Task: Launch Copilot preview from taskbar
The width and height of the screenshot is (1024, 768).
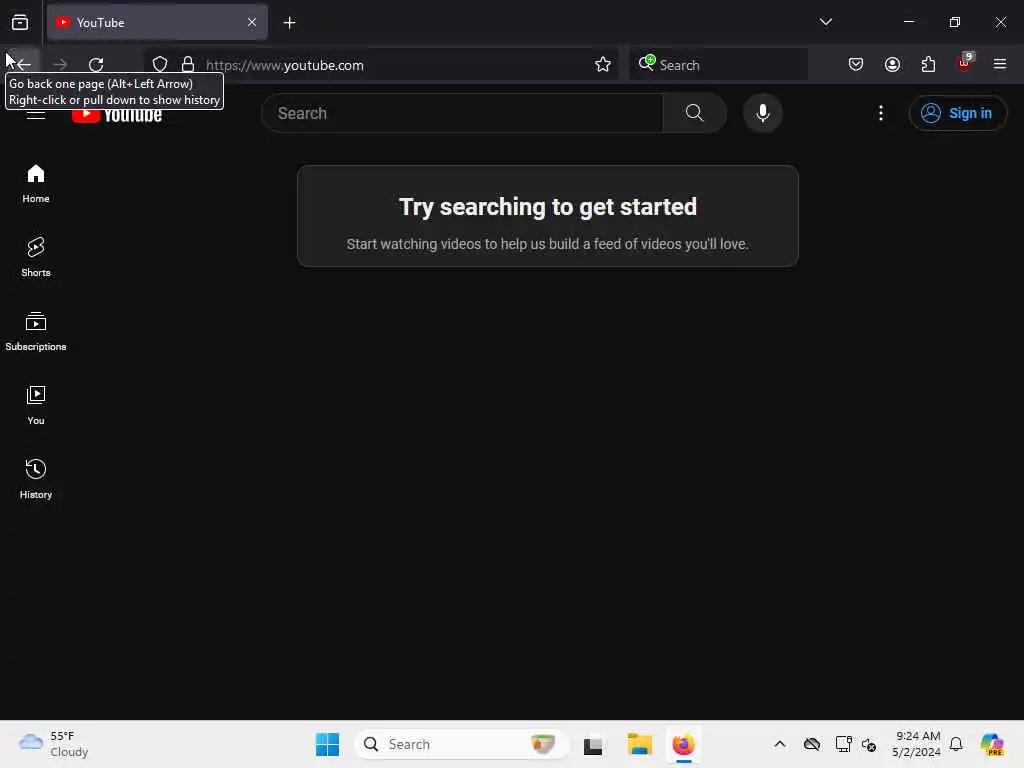Action: [x=992, y=744]
